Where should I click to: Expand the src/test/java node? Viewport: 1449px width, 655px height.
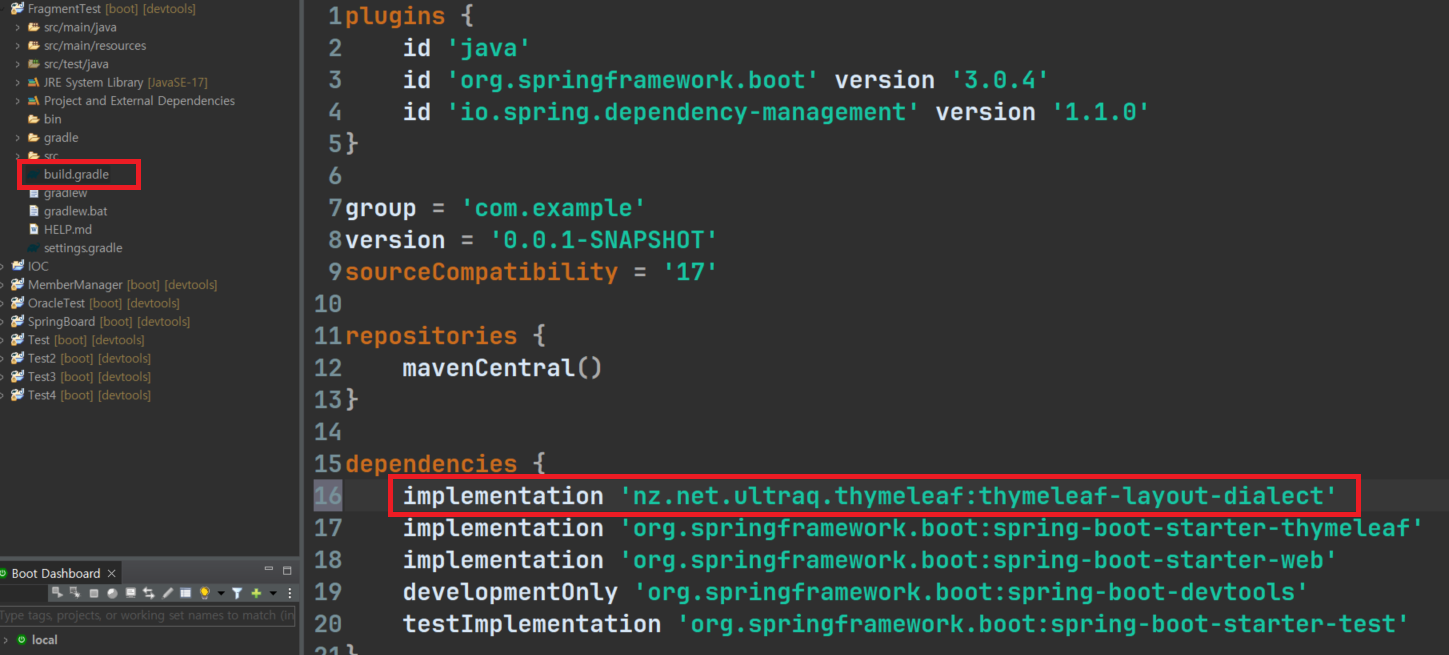pos(18,64)
